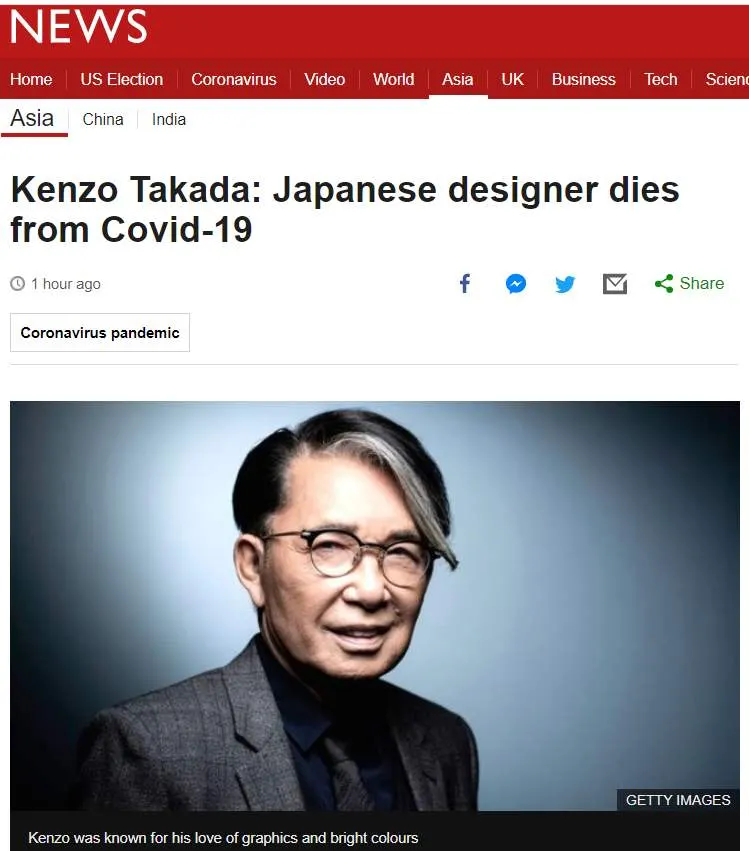Open the US Election section

pyautogui.click(x=122, y=79)
